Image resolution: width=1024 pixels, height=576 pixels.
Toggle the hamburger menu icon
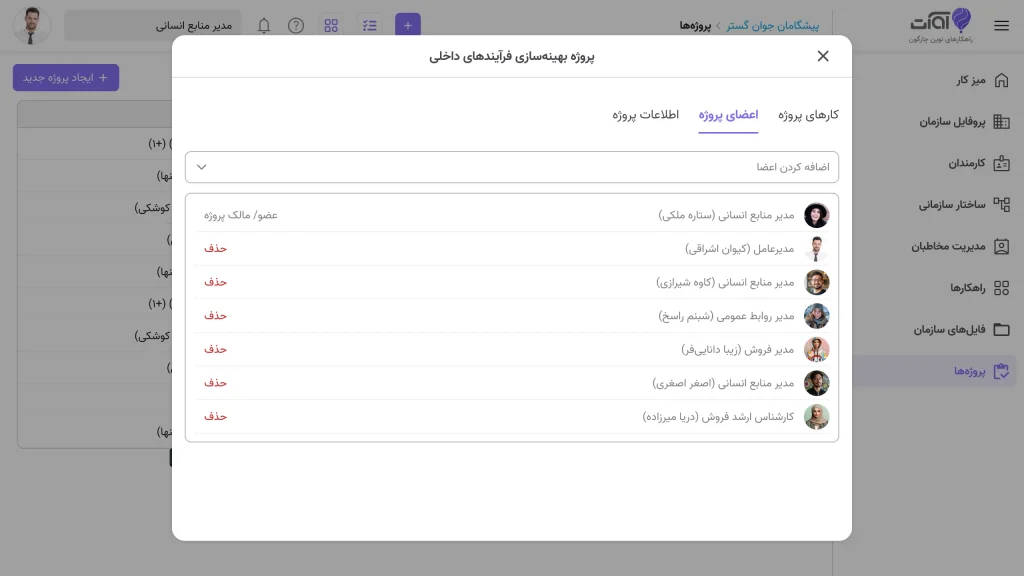click(x=1001, y=25)
